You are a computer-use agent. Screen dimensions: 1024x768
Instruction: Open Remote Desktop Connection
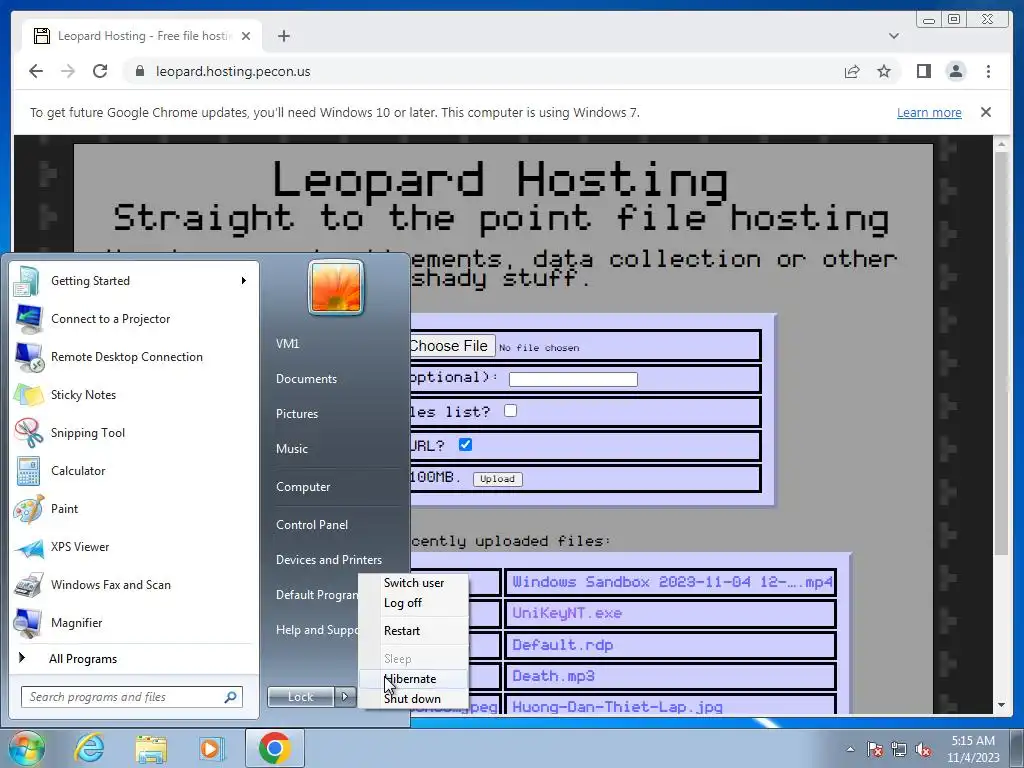point(134,357)
